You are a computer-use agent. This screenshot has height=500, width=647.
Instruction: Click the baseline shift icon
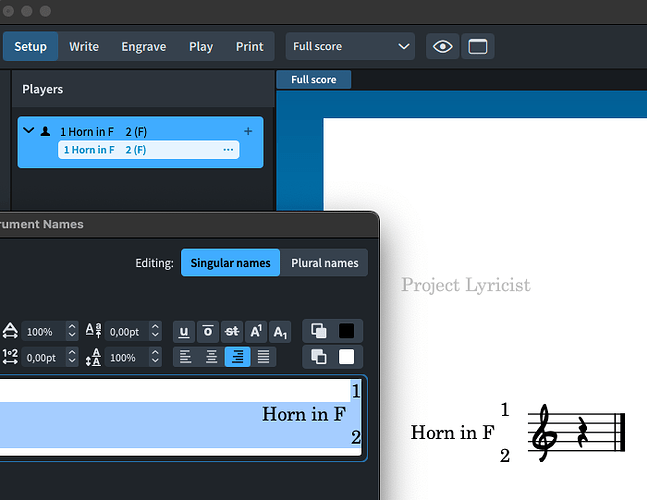(x=93, y=331)
